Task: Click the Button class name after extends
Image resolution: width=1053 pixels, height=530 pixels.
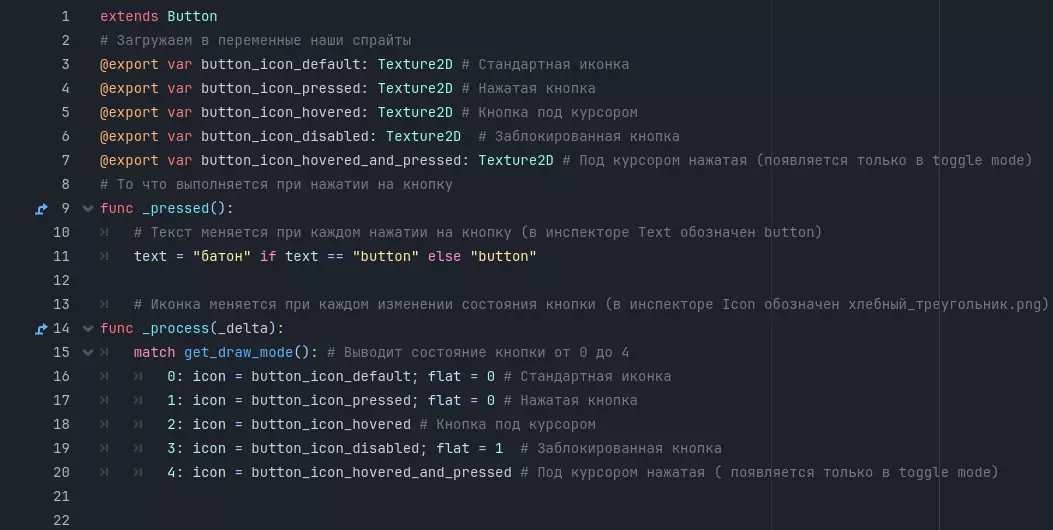Action: click(x=192, y=17)
